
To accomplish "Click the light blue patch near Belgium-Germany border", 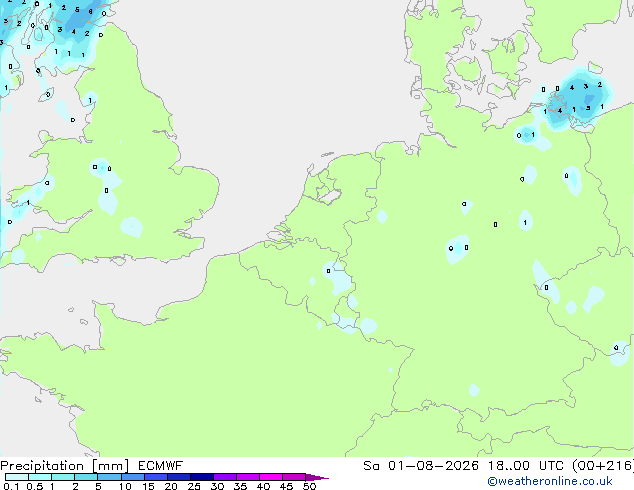I will 339,279.
